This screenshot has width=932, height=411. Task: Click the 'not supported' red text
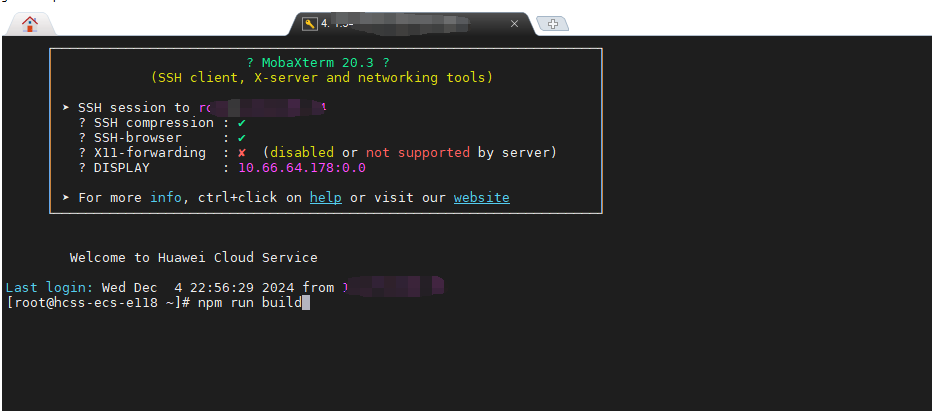coord(418,153)
